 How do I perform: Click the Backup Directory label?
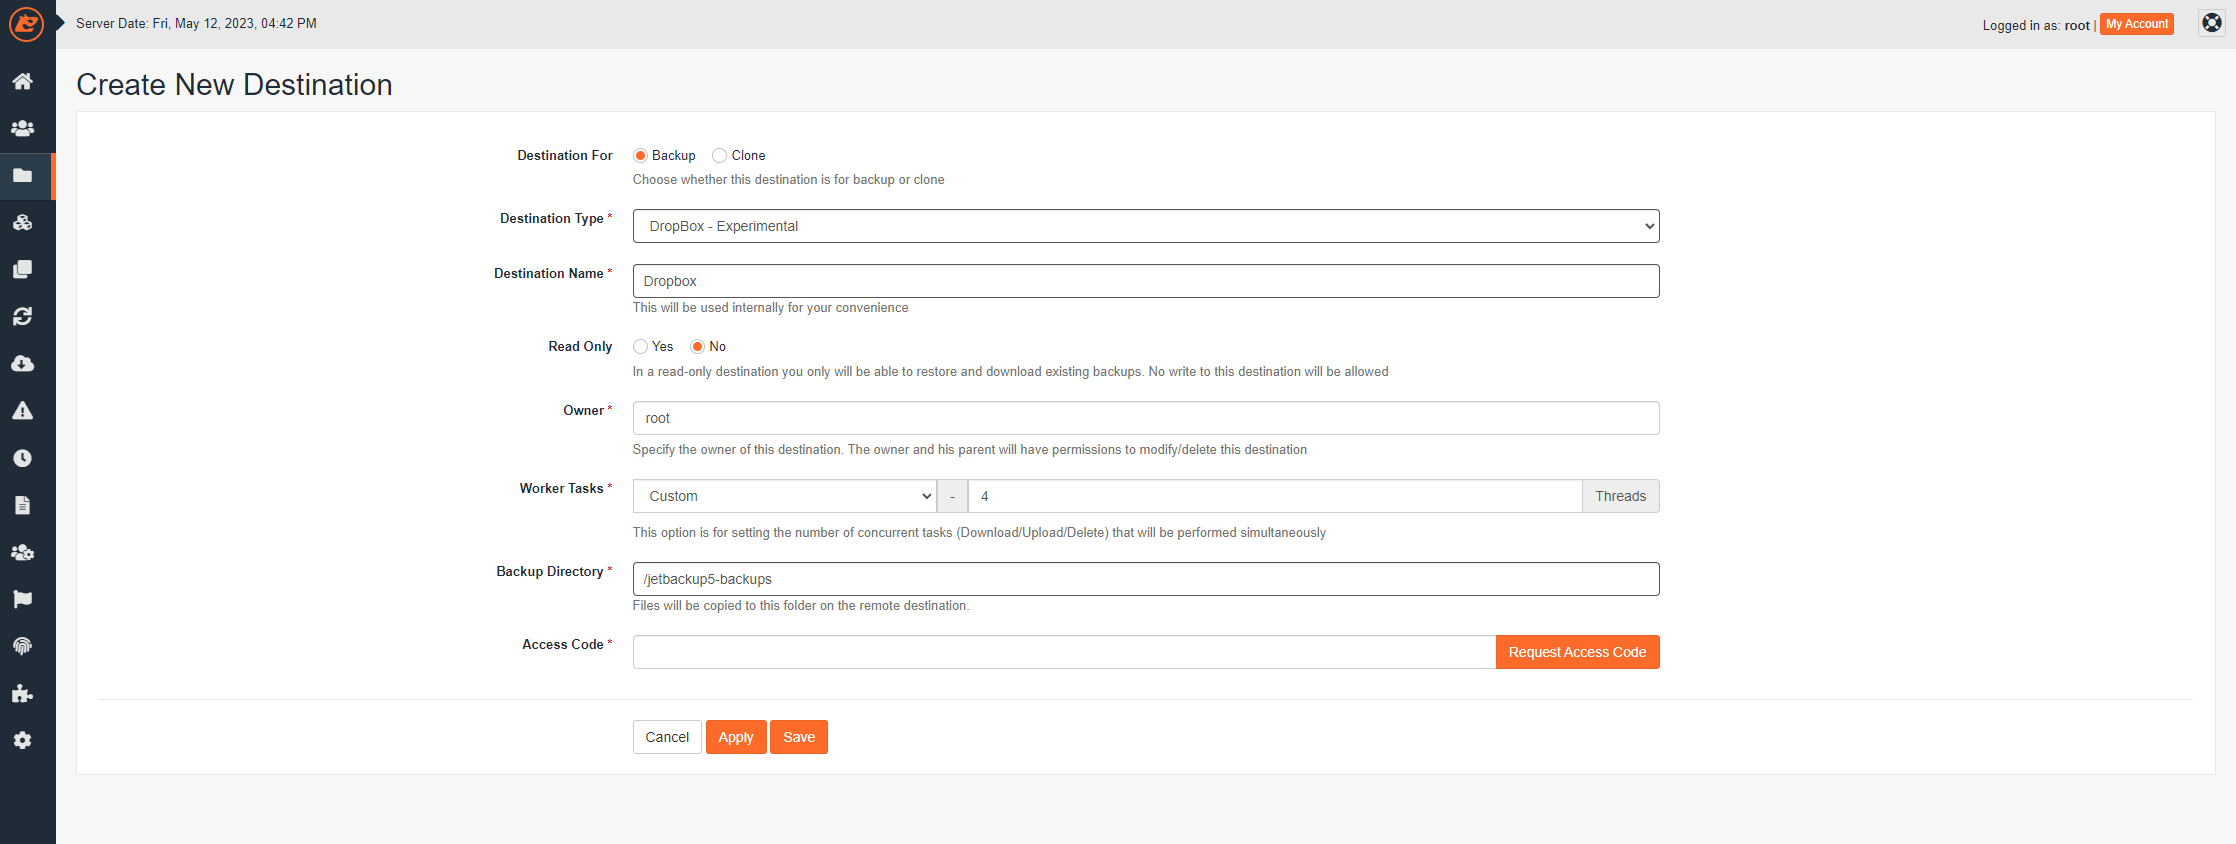coord(550,571)
